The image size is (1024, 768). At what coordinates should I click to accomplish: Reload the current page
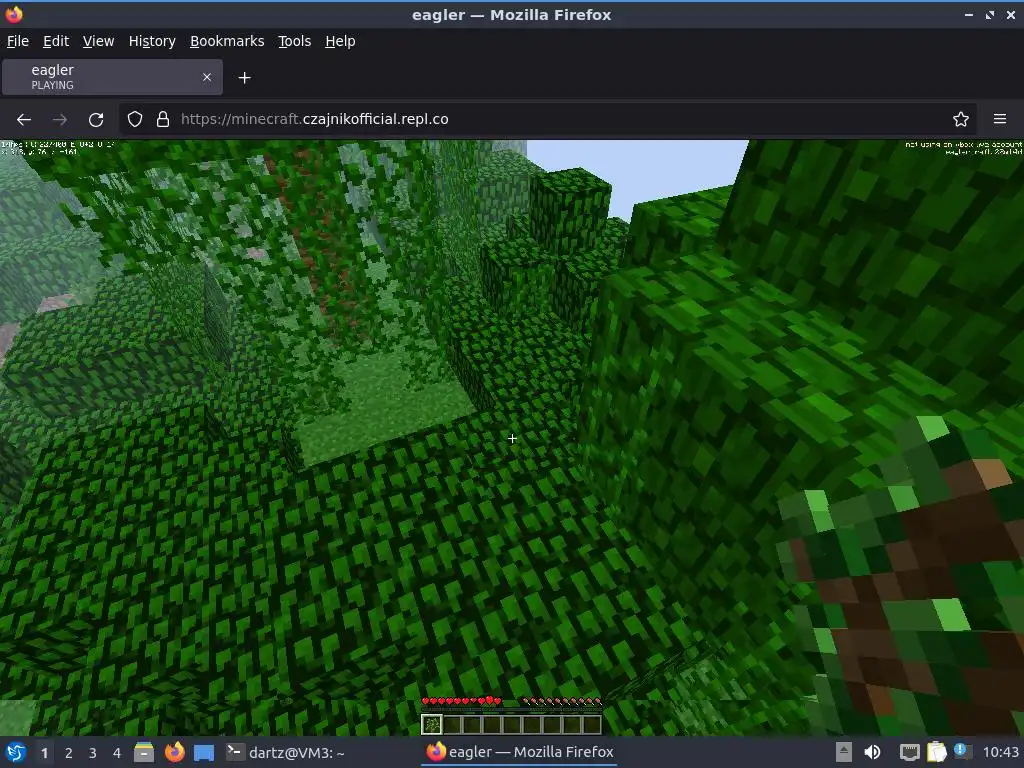(x=96, y=120)
